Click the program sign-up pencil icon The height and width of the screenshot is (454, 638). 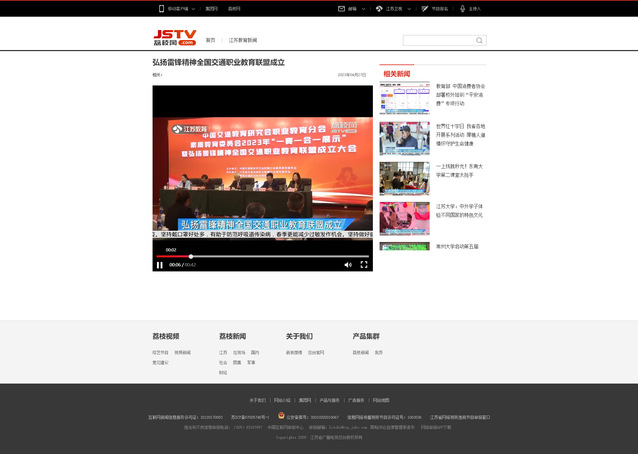click(x=424, y=8)
